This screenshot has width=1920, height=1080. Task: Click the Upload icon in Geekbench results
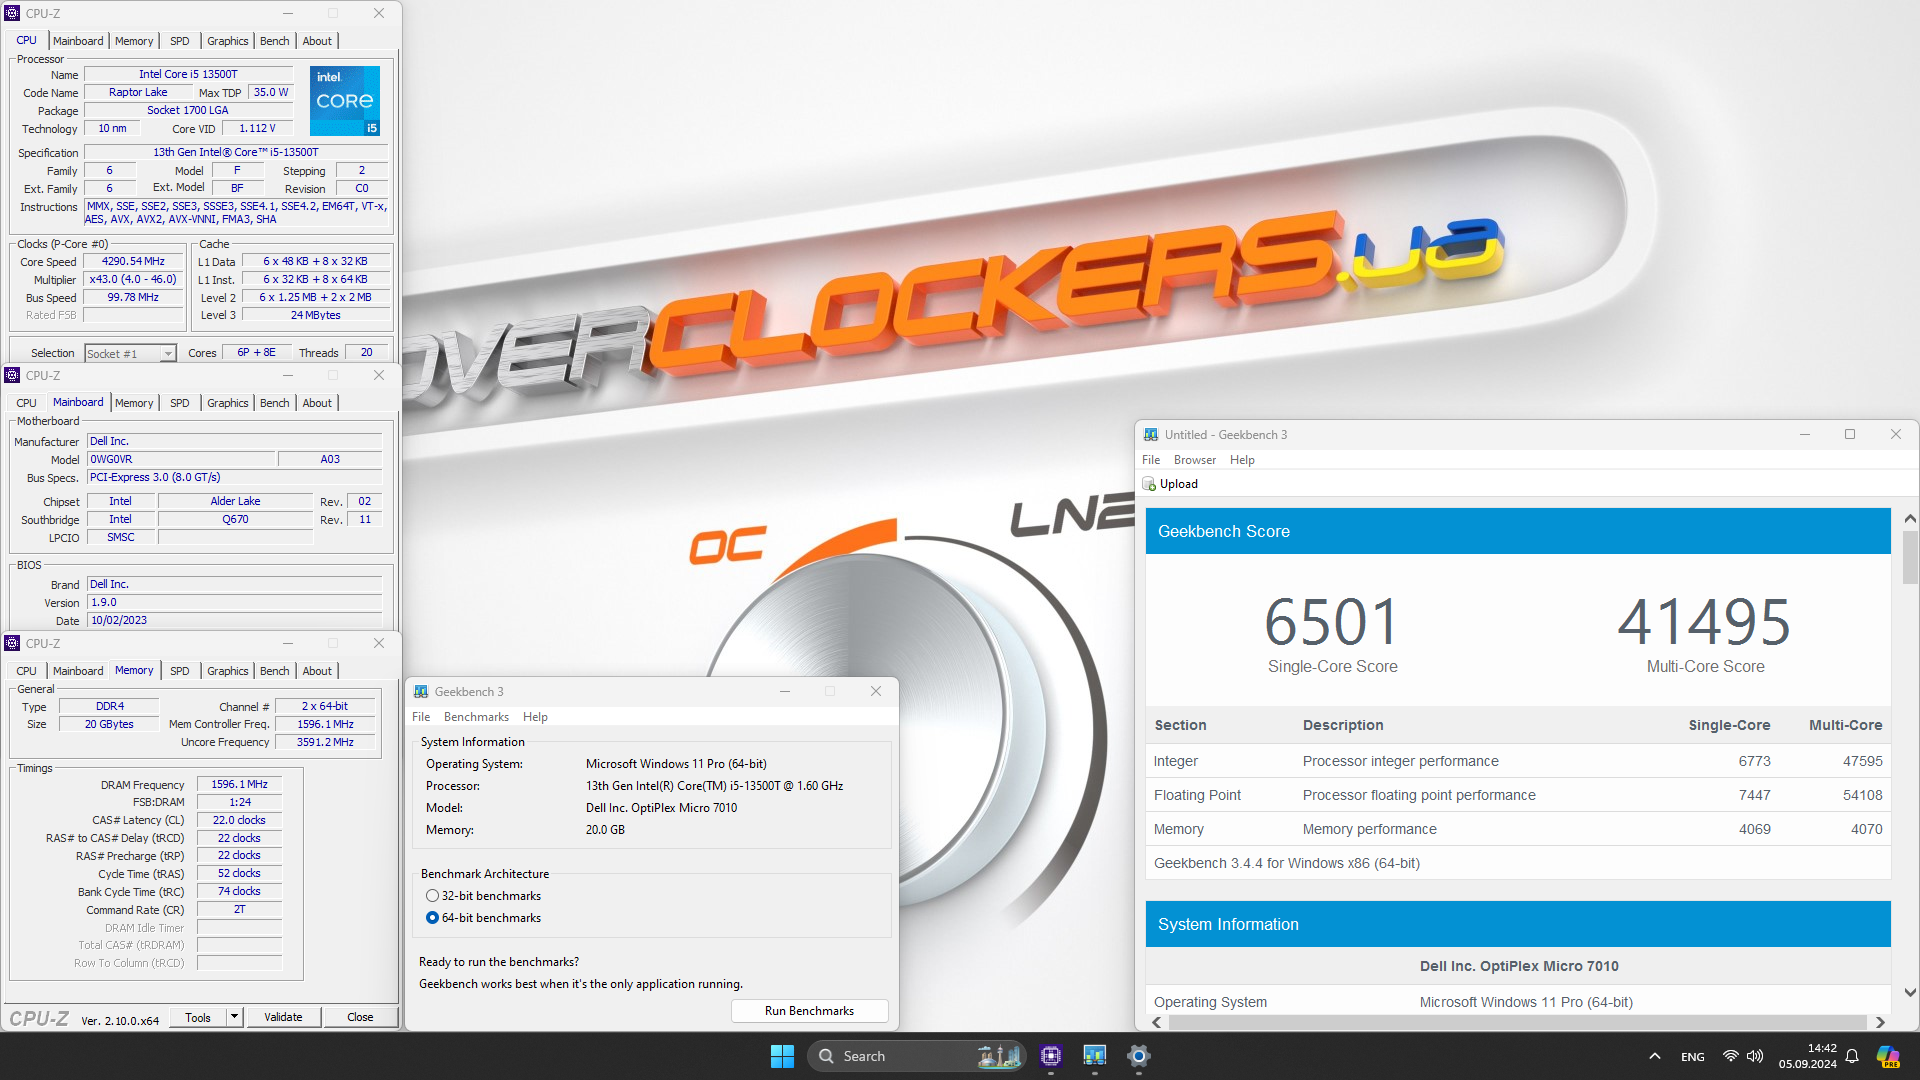pos(1149,484)
